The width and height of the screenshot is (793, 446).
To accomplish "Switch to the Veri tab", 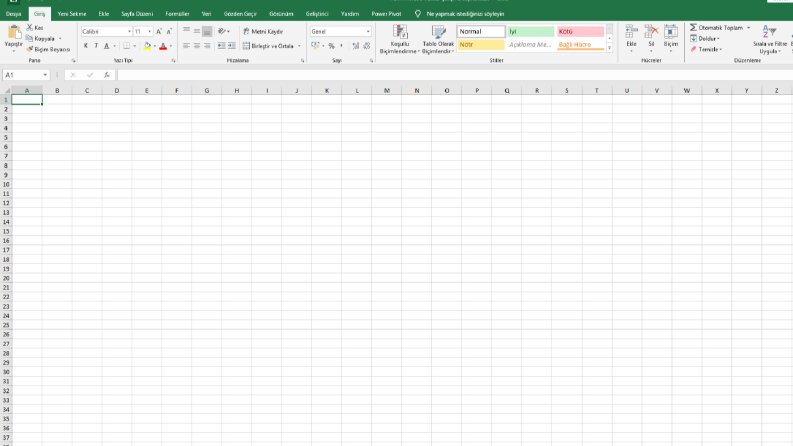I will coord(206,14).
